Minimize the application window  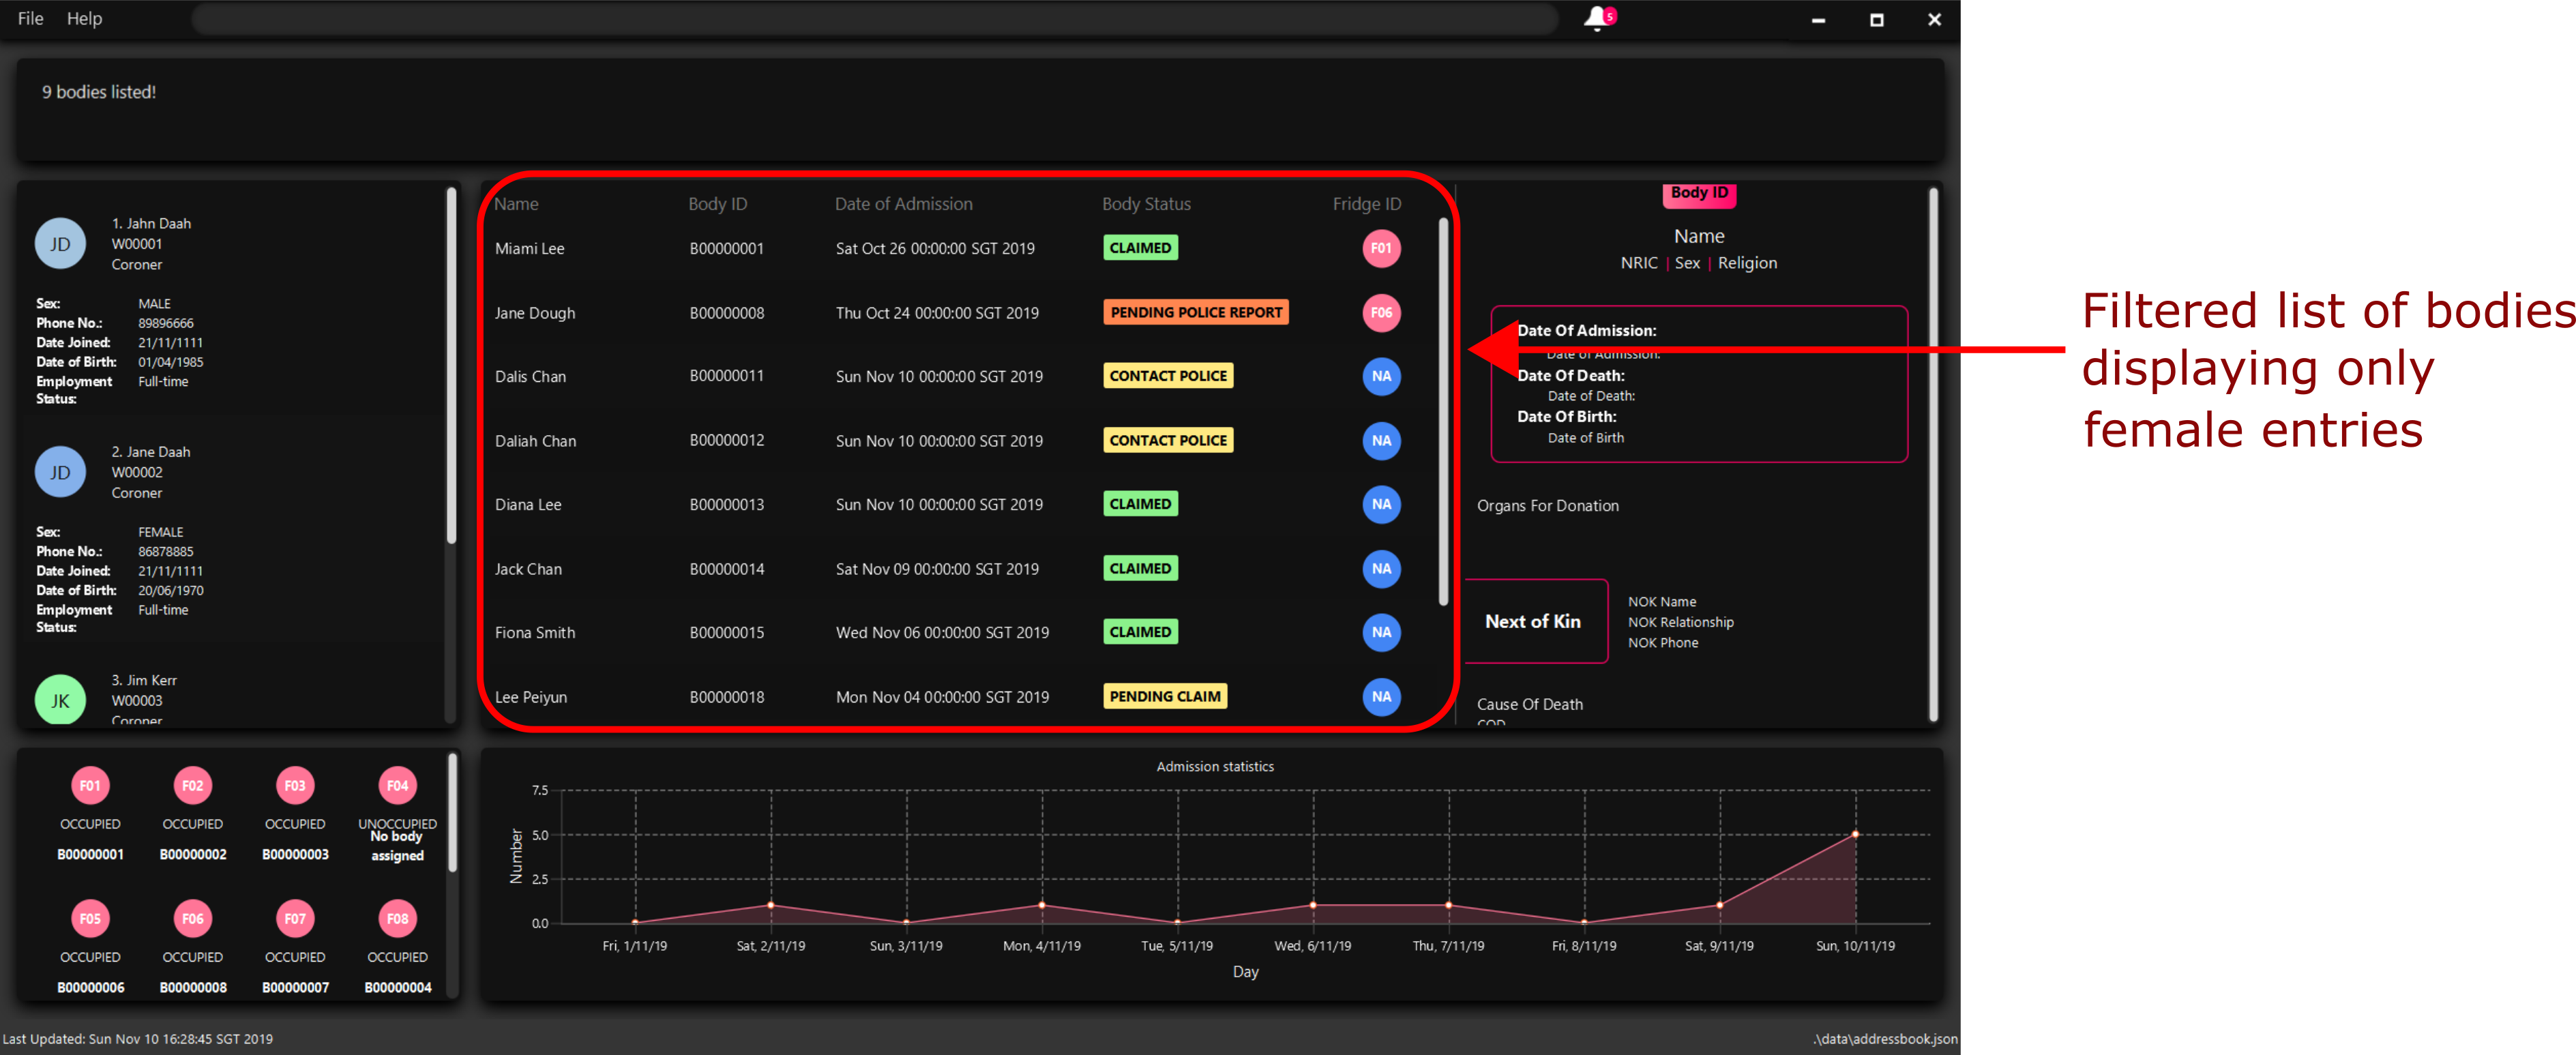pyautogui.click(x=1818, y=20)
